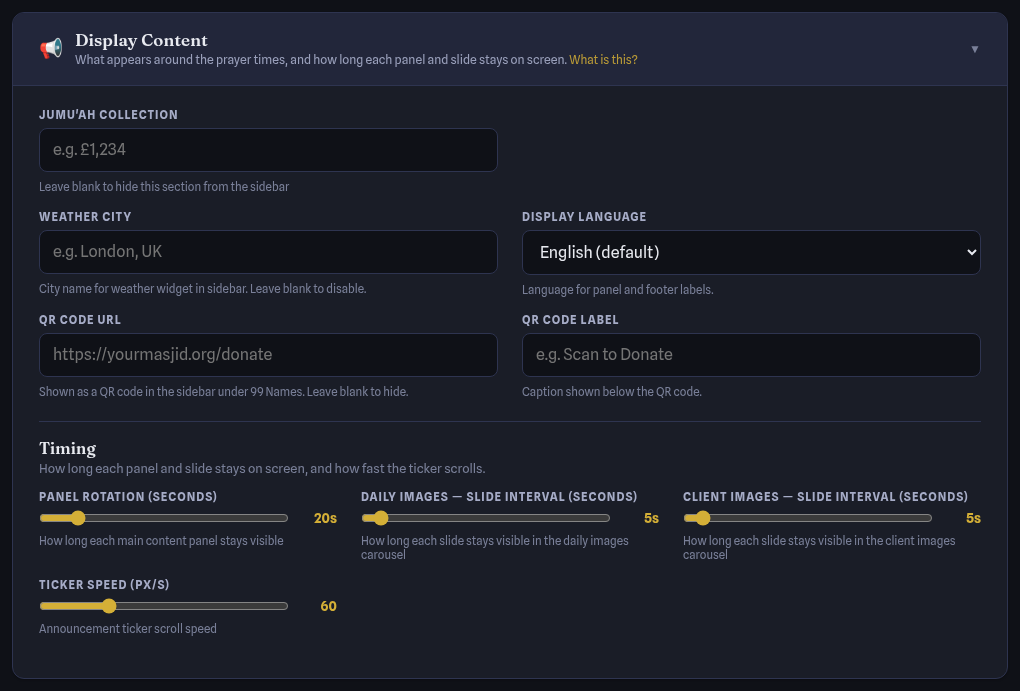Click the 'Leave blank to hide this section' hint
This screenshot has width=1020, height=691.
pos(164,187)
